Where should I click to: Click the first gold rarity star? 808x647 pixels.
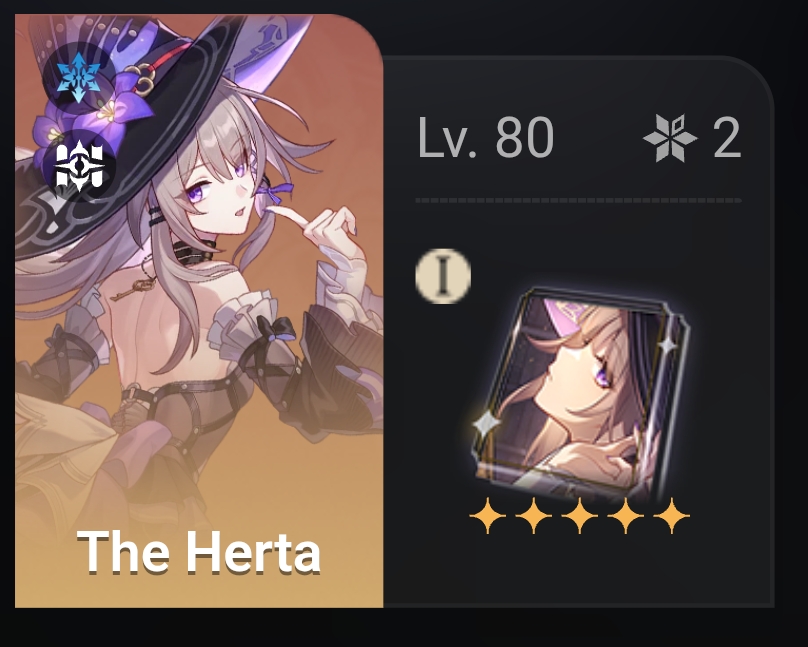(487, 515)
